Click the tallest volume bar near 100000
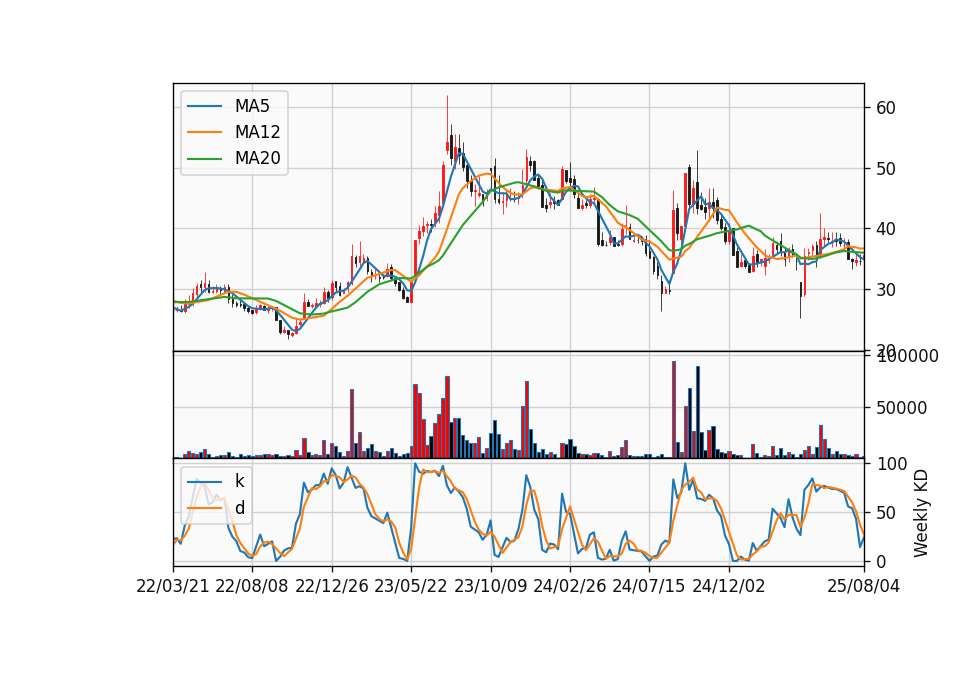This screenshot has width=960, height=690. click(x=674, y=410)
